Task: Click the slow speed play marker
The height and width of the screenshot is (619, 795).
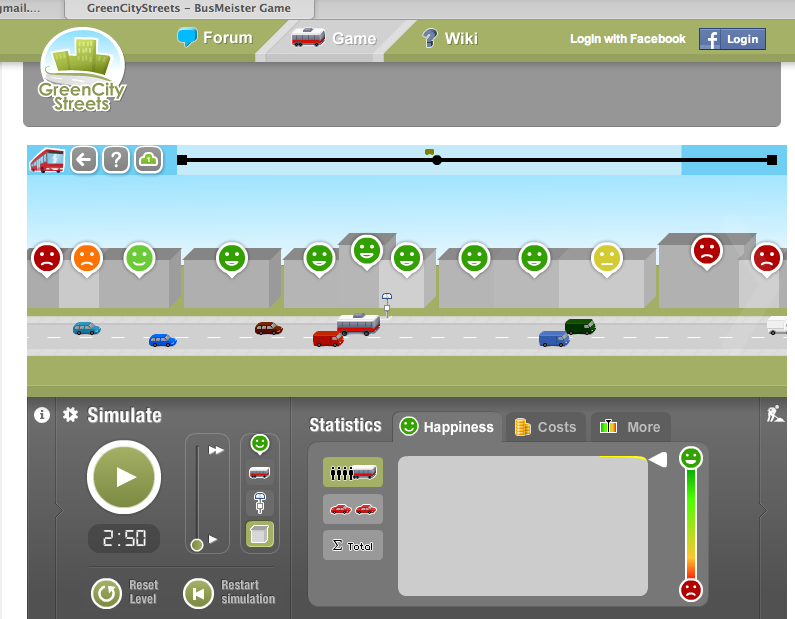Action: [x=213, y=539]
